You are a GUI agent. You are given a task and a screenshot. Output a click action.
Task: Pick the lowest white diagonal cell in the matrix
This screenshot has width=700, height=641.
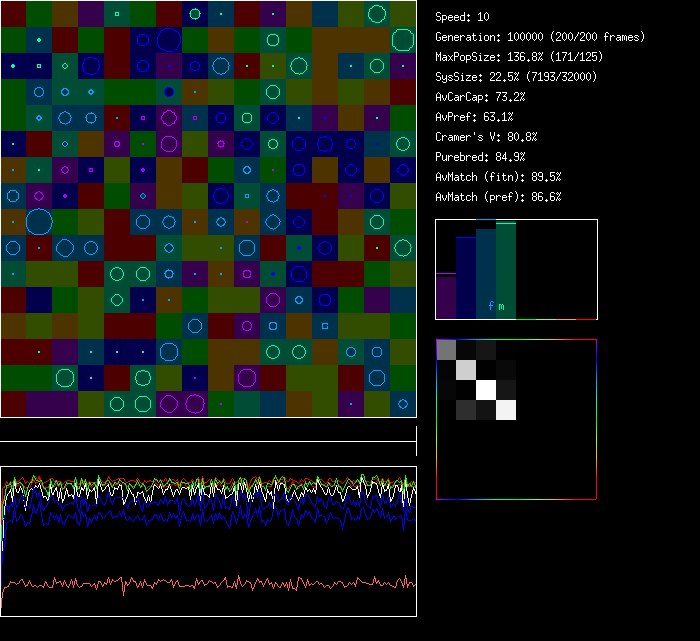(506, 409)
